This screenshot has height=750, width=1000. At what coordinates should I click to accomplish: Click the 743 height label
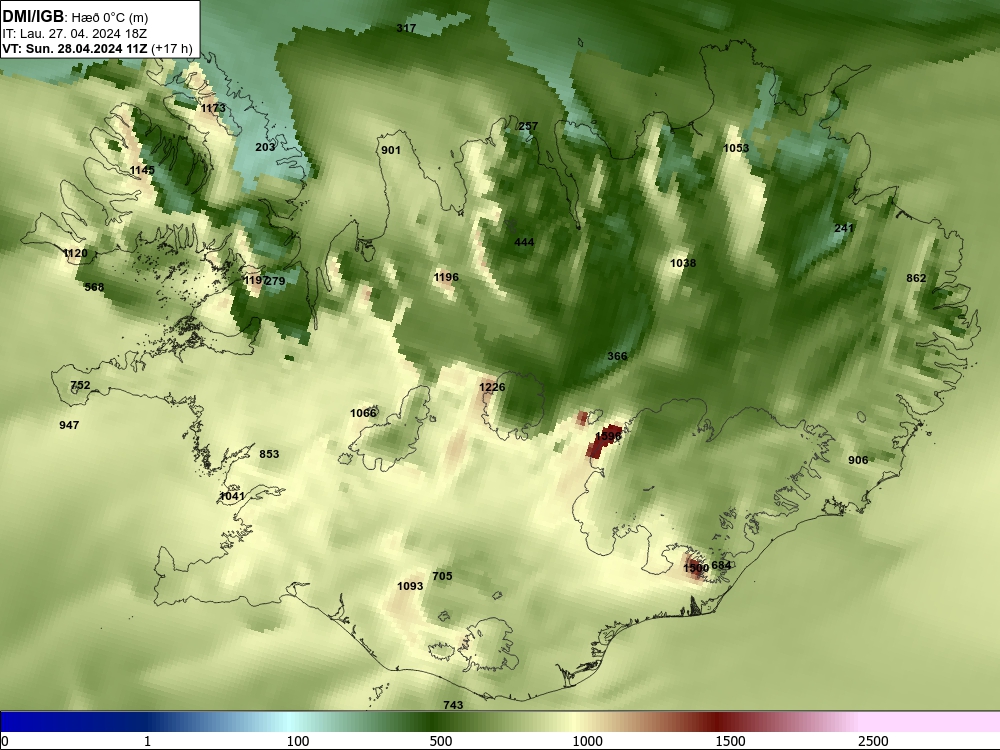click(453, 705)
